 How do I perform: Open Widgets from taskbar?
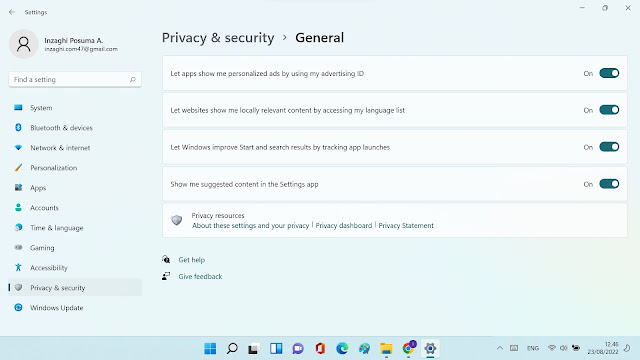(276, 349)
